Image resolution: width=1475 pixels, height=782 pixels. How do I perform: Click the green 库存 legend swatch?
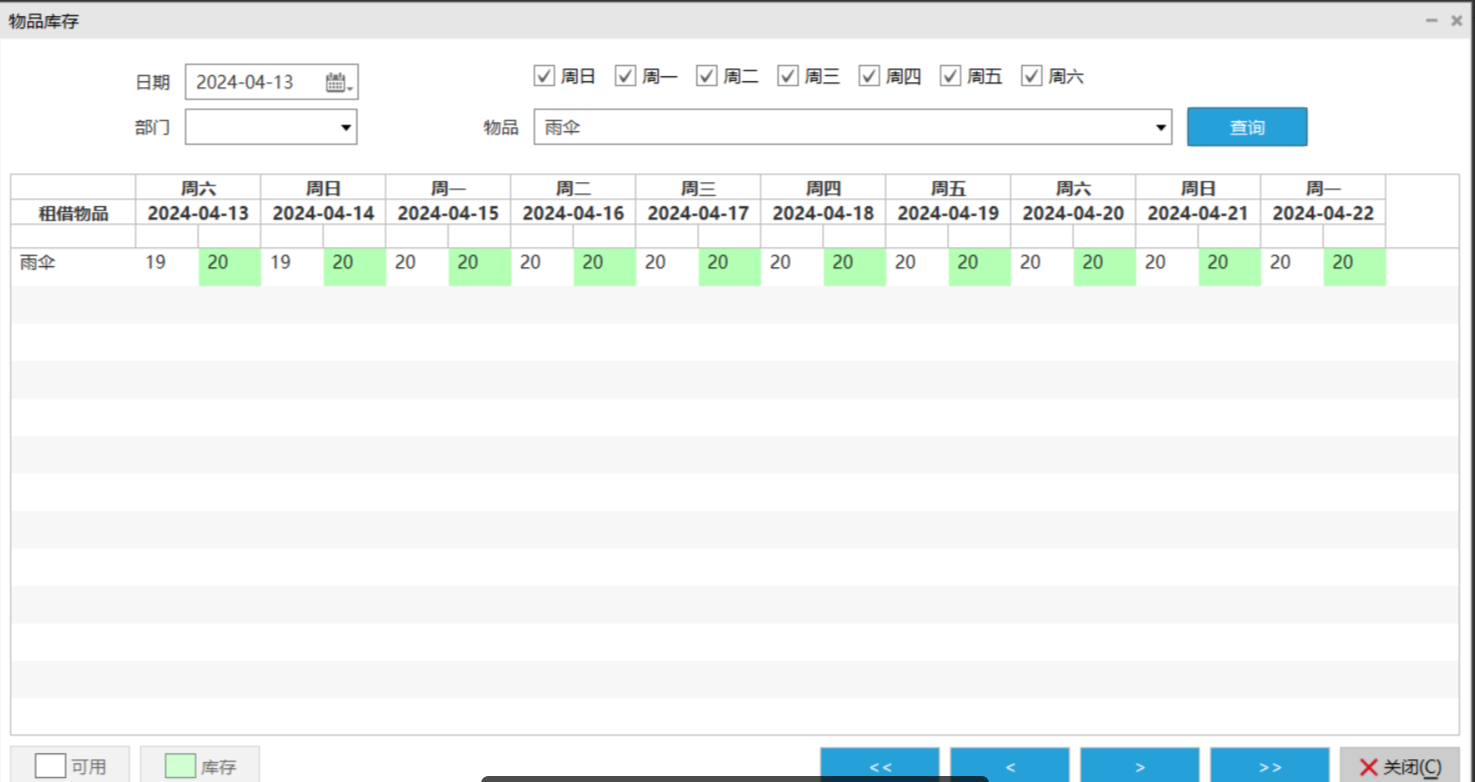coord(180,766)
